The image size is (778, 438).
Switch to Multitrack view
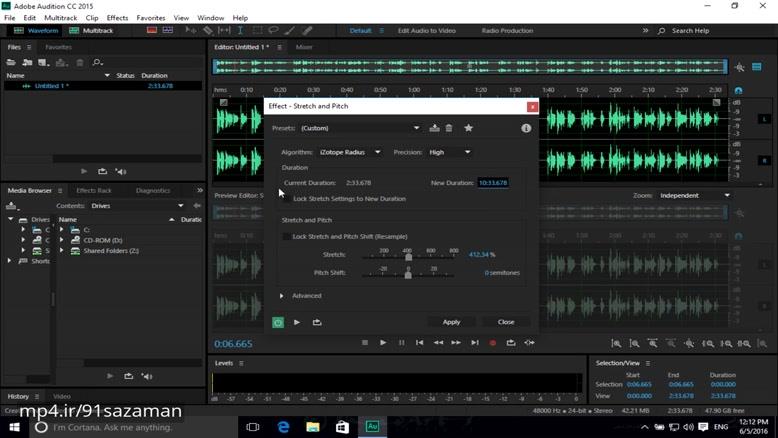click(91, 30)
